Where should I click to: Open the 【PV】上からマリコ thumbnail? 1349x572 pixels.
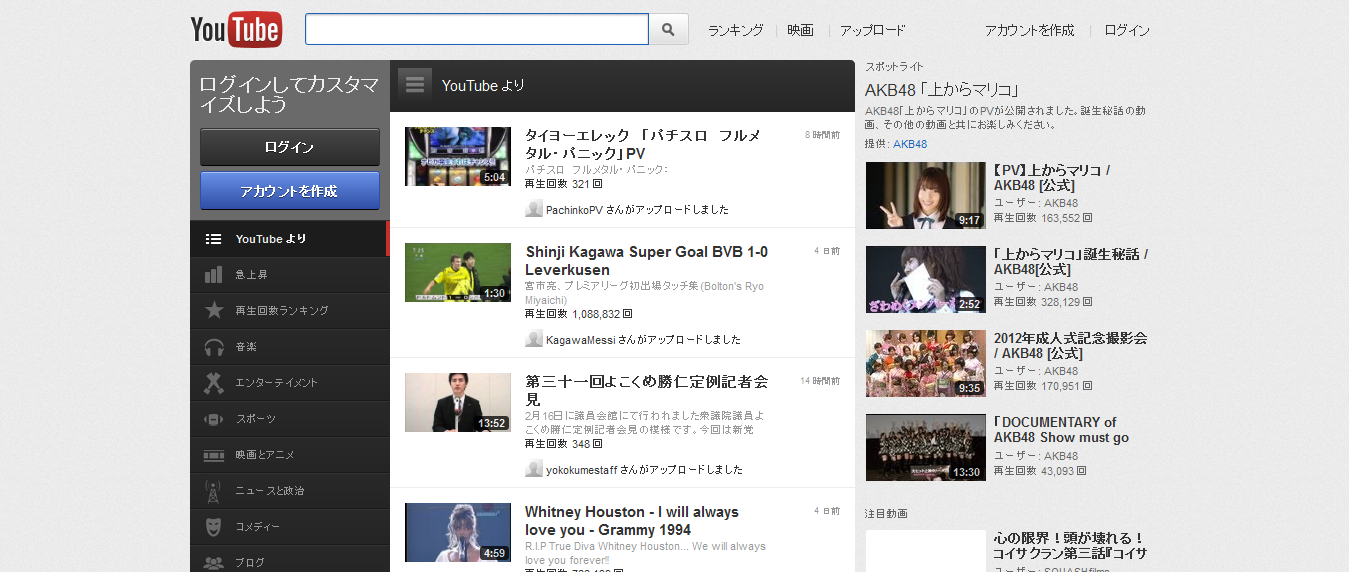(x=926, y=195)
